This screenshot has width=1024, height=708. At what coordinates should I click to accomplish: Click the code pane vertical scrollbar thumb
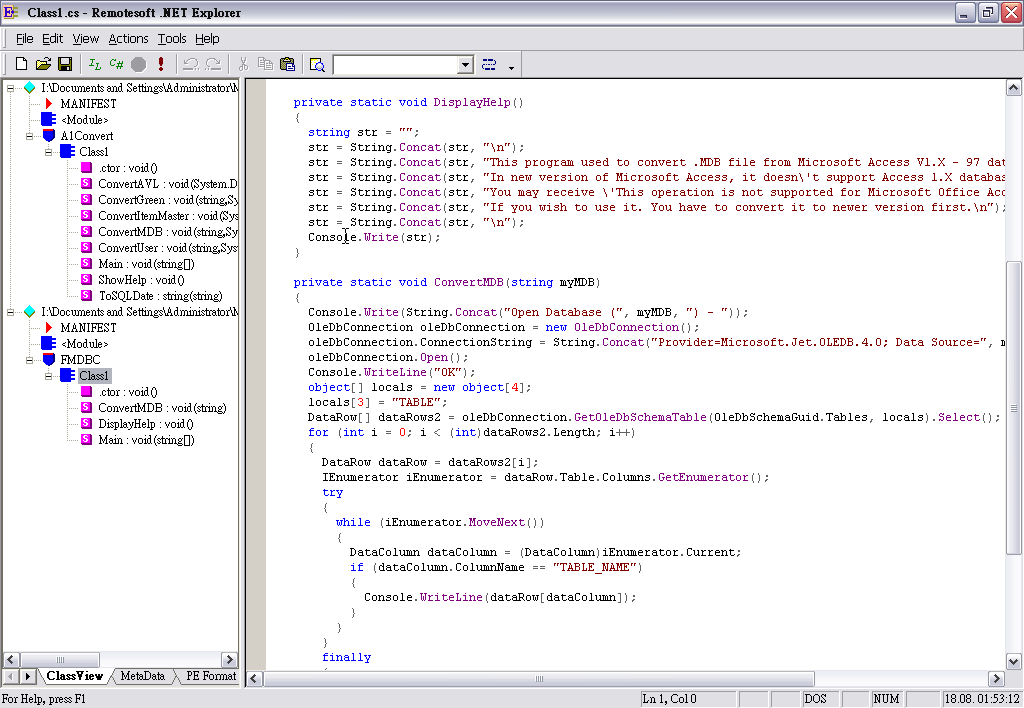(1014, 408)
